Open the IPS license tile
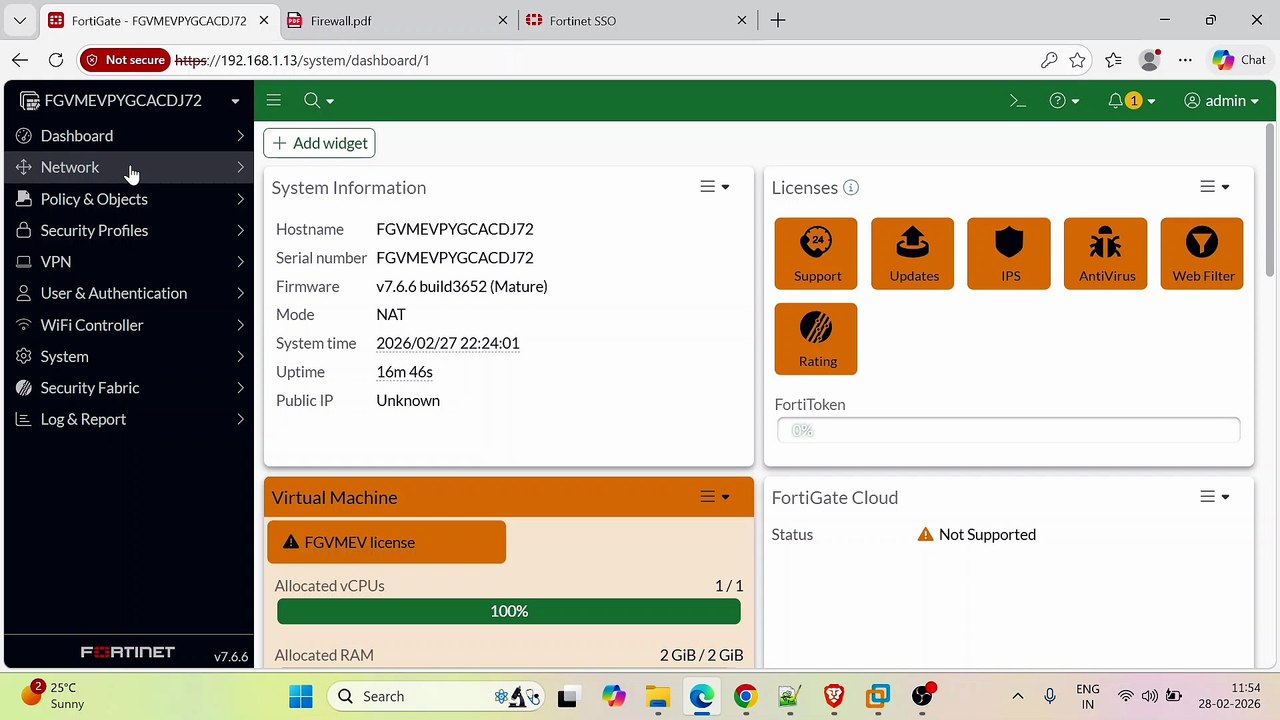The image size is (1280, 720). [x=1009, y=254]
